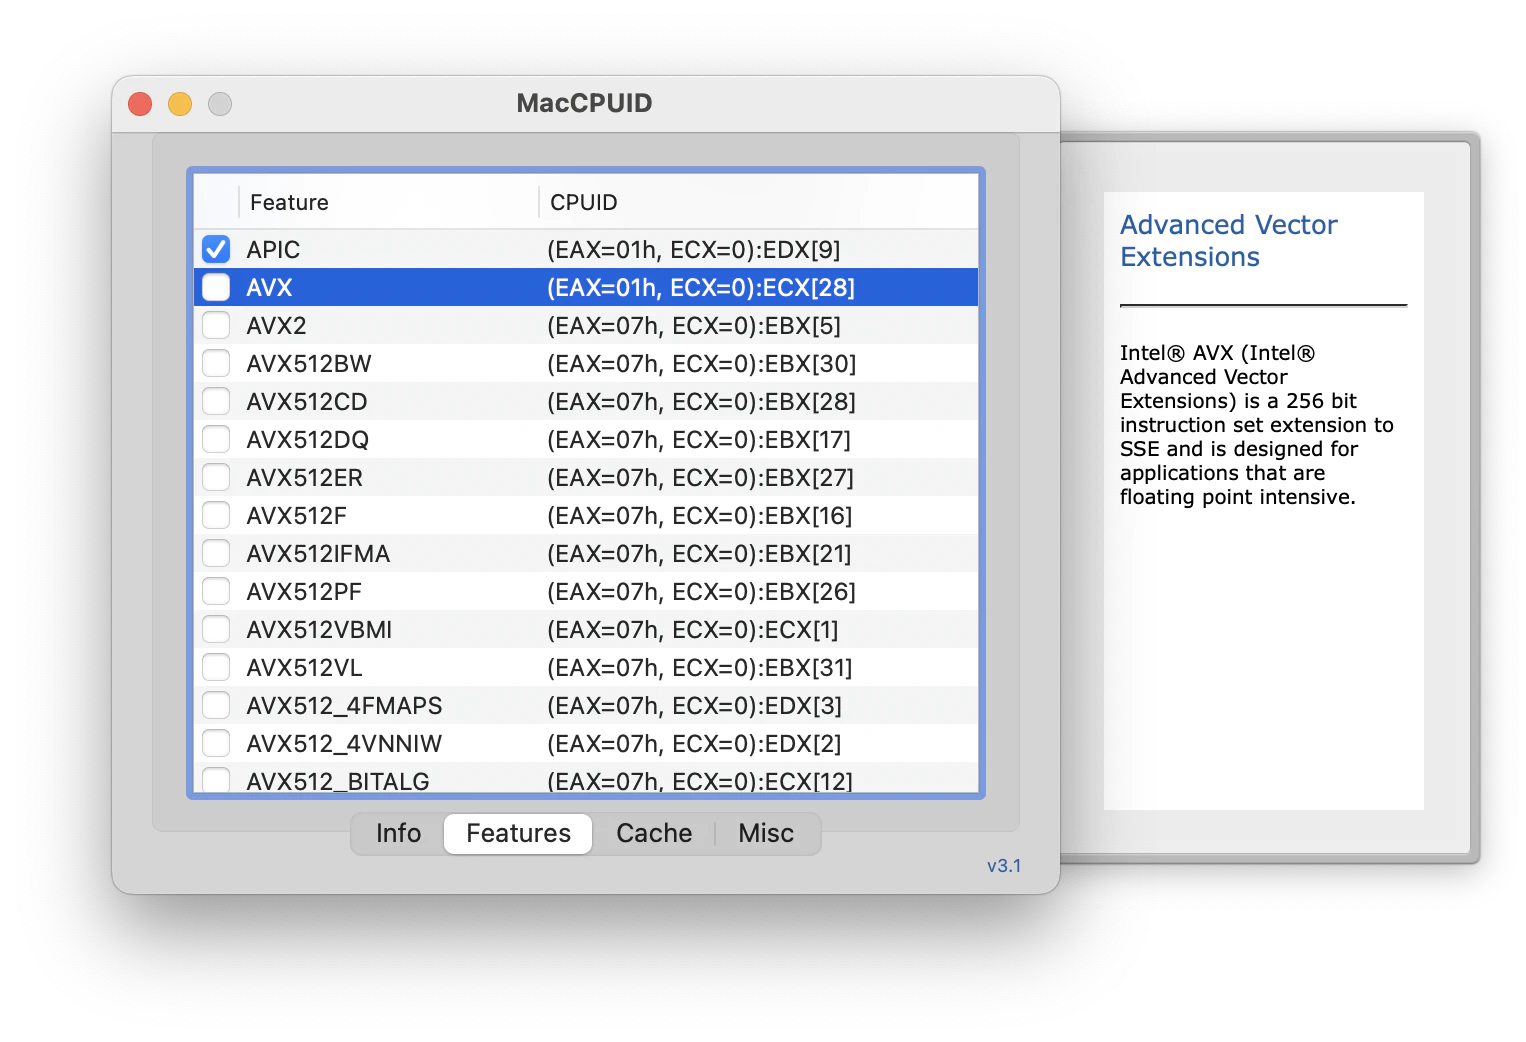Select the AVX512_BITALG feature name
The height and width of the screenshot is (1042, 1526).
[338, 781]
